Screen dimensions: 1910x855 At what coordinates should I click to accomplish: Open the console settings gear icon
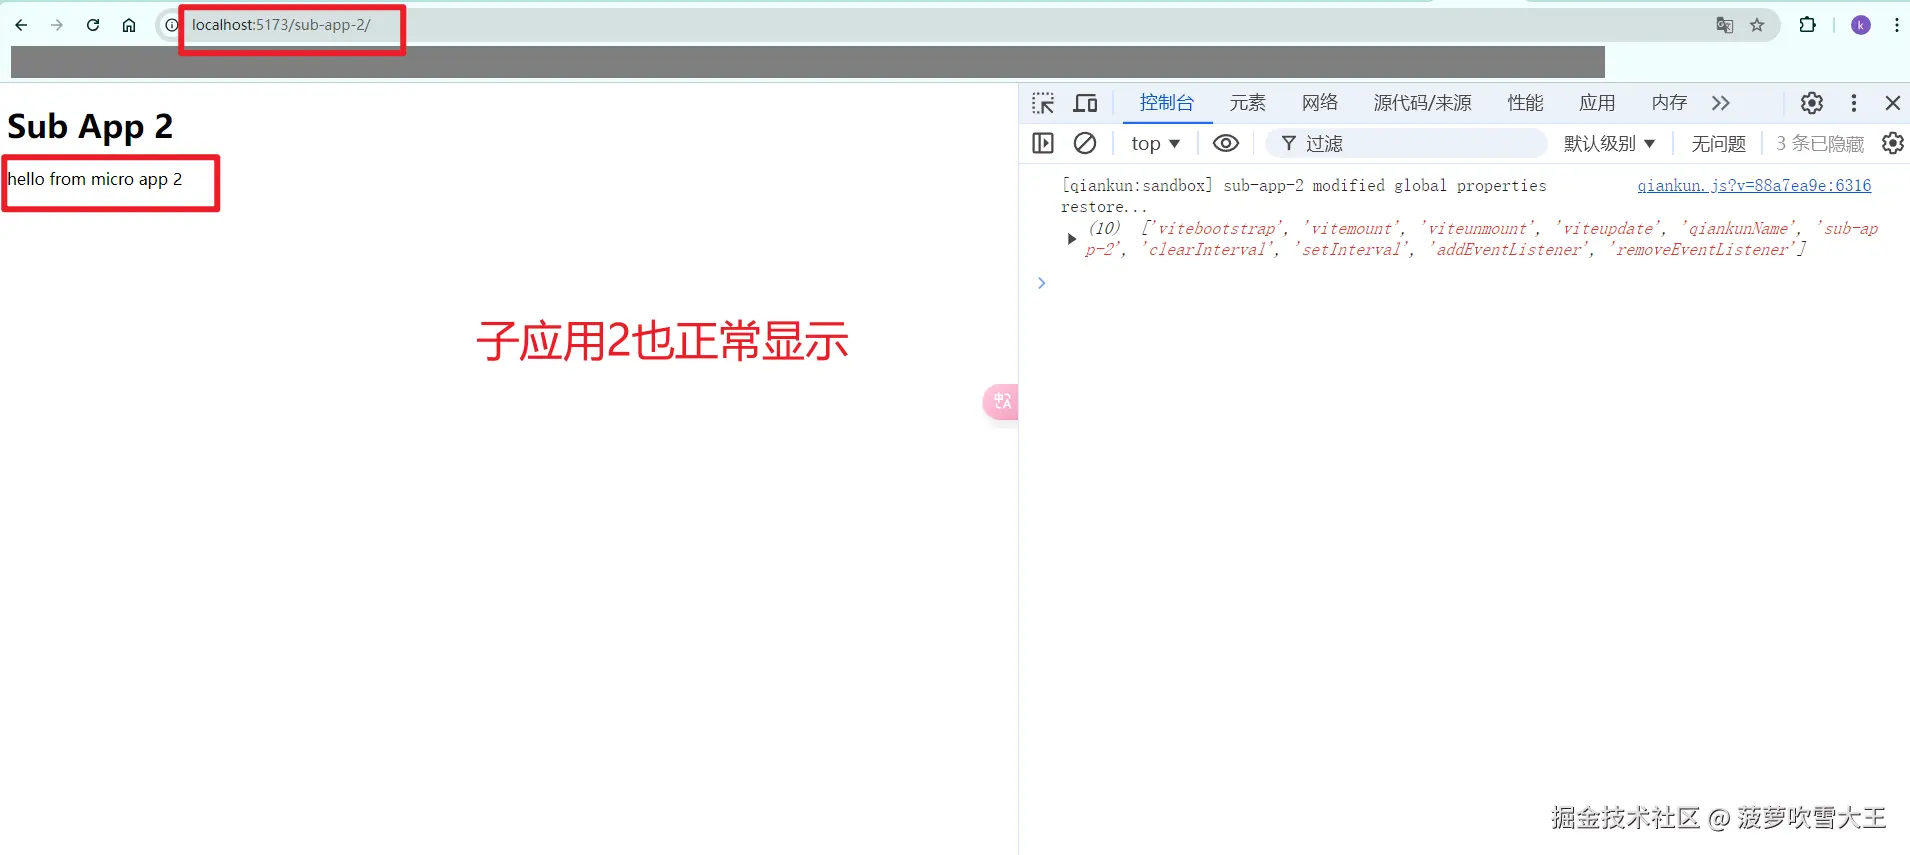click(1893, 144)
